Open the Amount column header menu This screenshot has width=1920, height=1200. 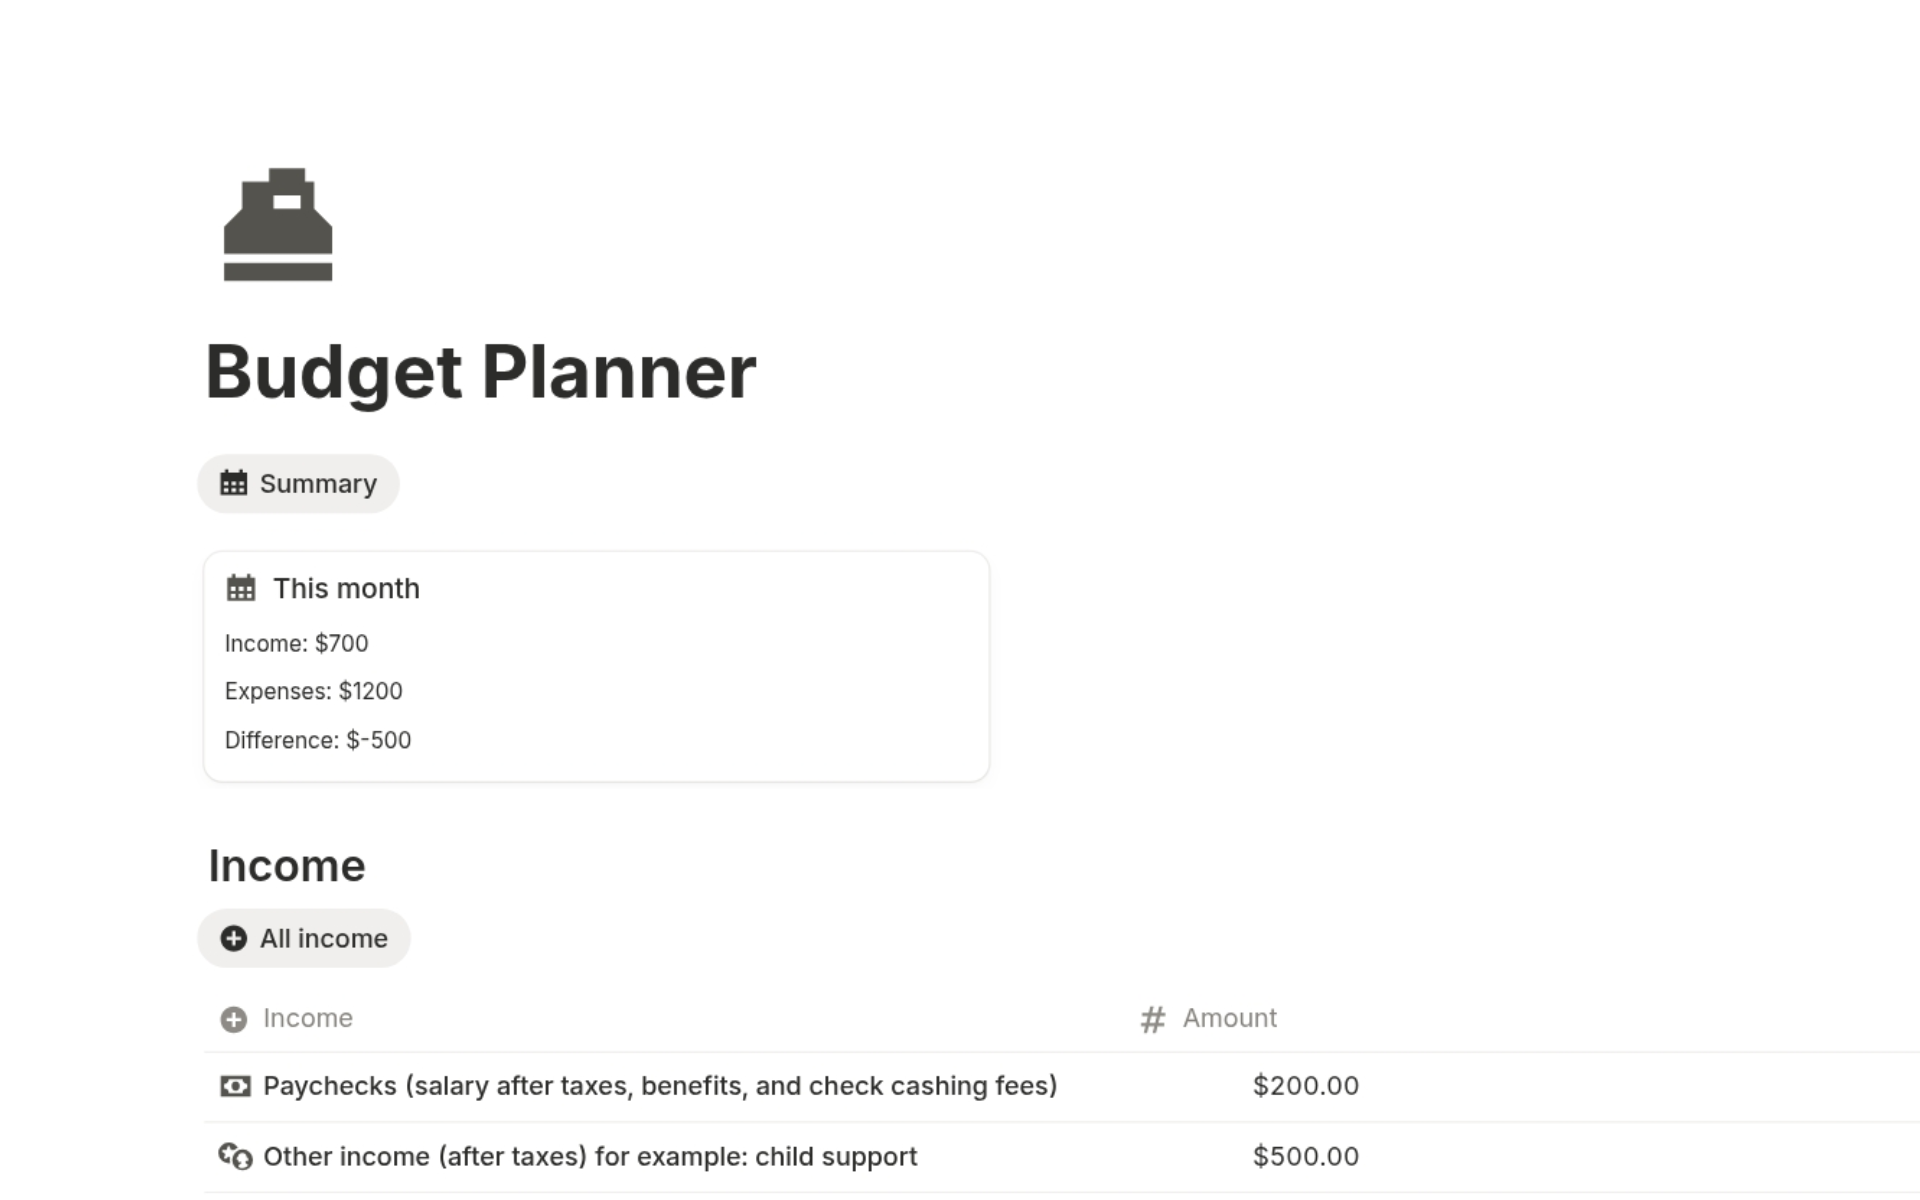coord(1229,1018)
